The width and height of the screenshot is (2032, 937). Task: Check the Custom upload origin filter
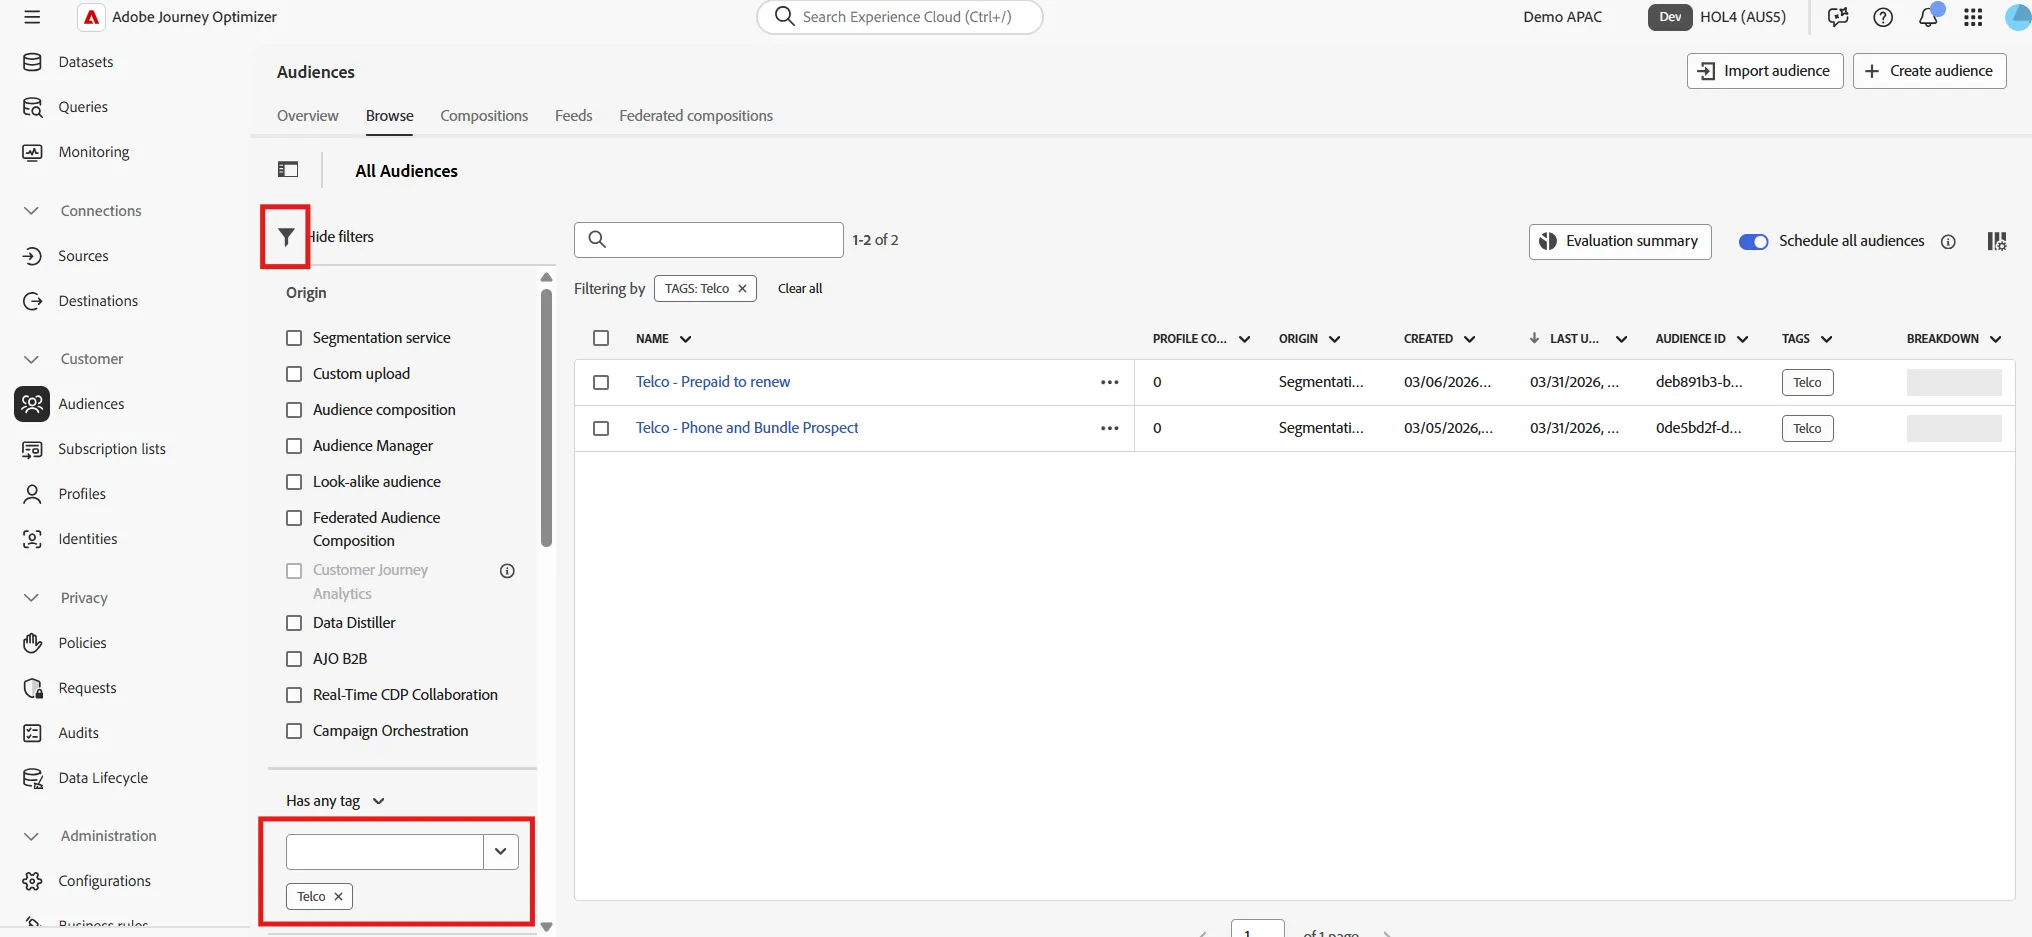click(x=294, y=374)
